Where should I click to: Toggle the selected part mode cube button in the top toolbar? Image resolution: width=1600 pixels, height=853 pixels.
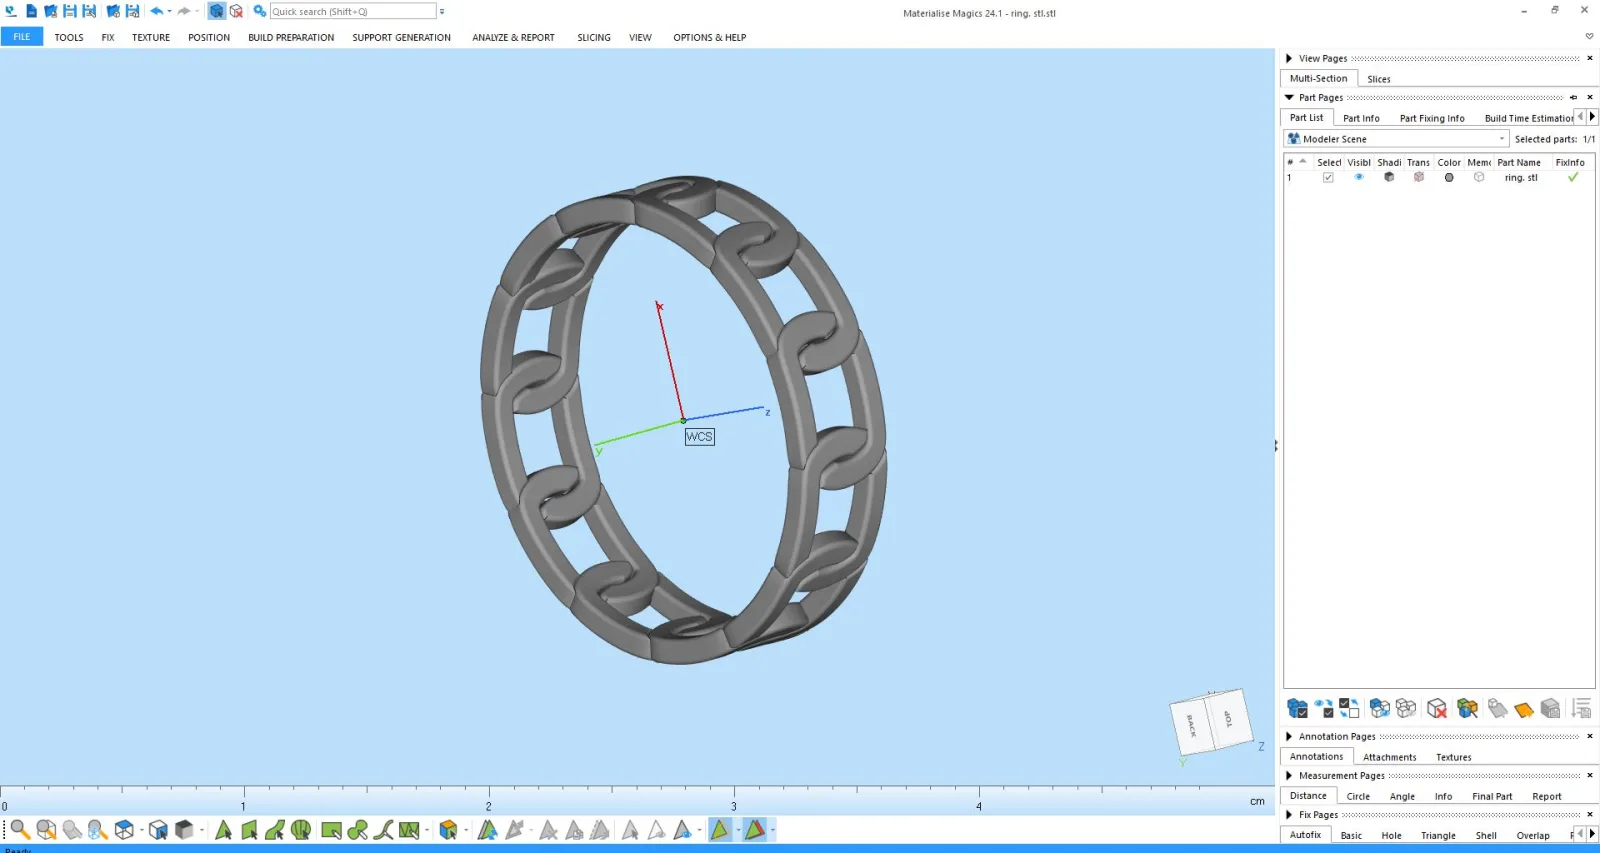point(216,11)
